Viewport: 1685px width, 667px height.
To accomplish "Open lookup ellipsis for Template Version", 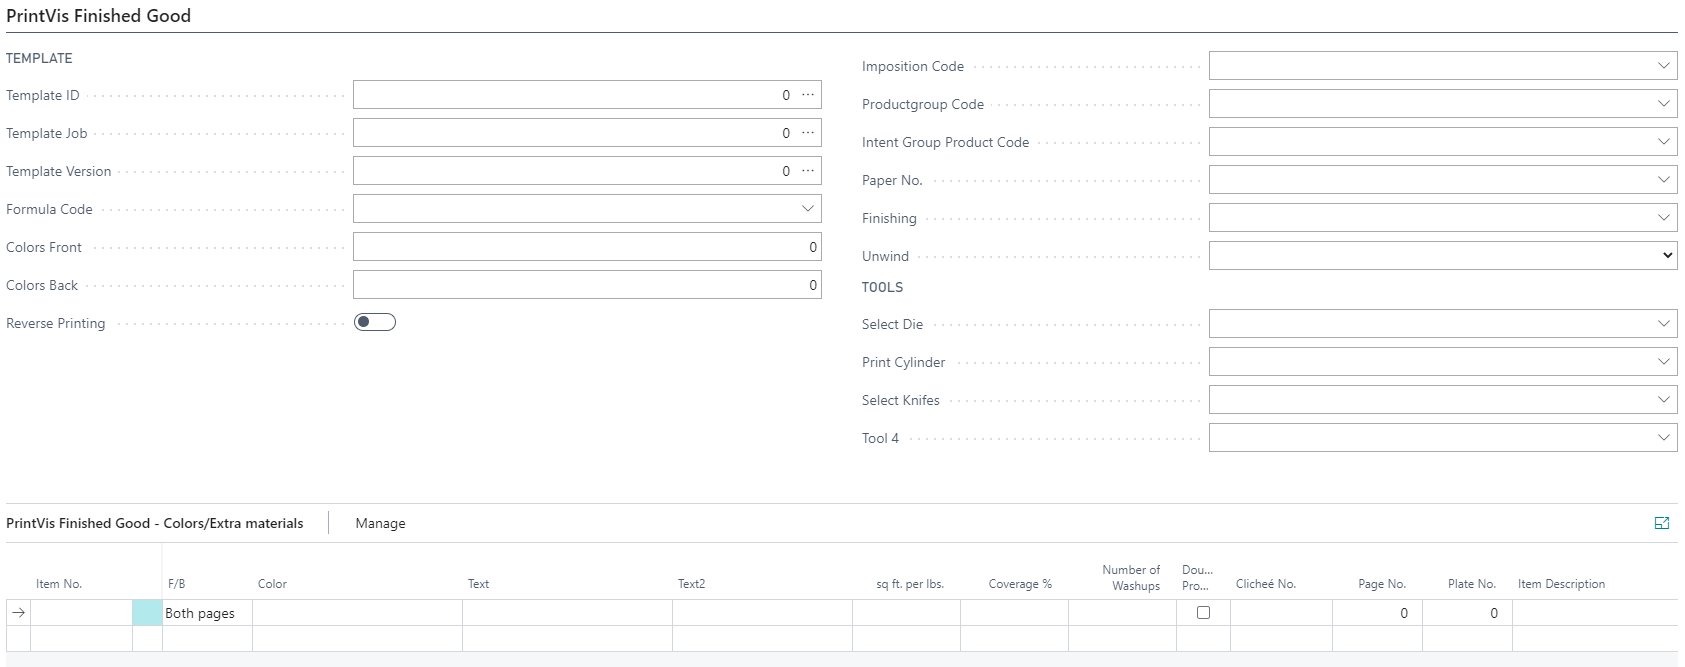I will (808, 171).
